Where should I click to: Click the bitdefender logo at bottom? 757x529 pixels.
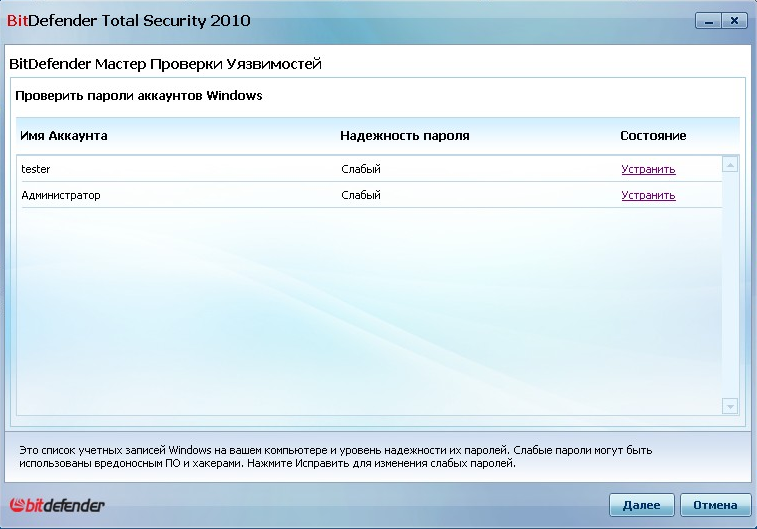point(57,505)
